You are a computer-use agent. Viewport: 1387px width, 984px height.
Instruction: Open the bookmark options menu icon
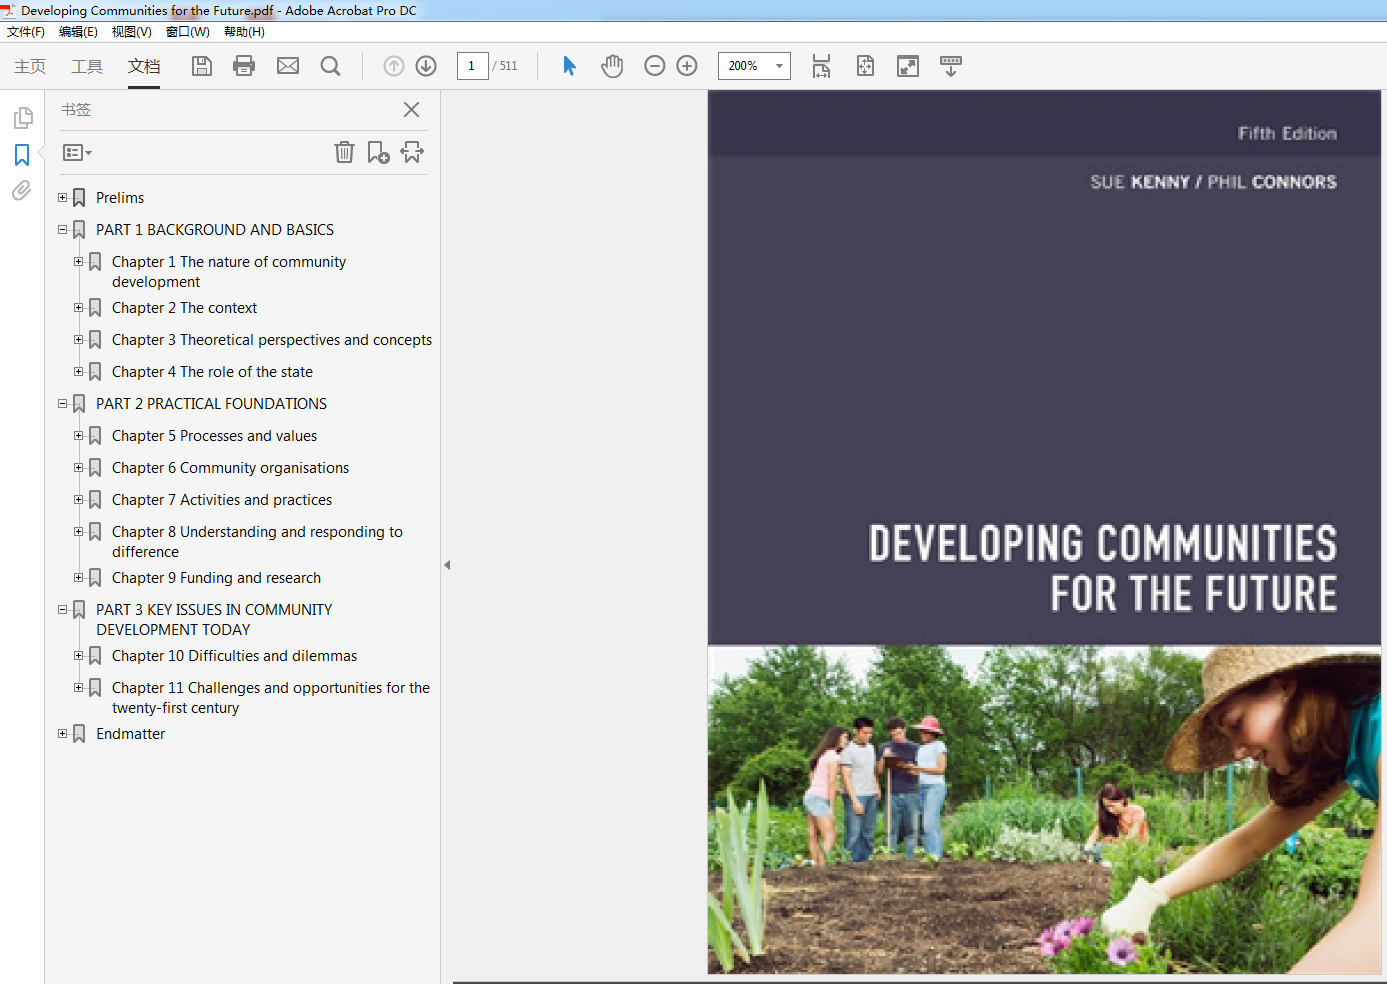pos(77,153)
